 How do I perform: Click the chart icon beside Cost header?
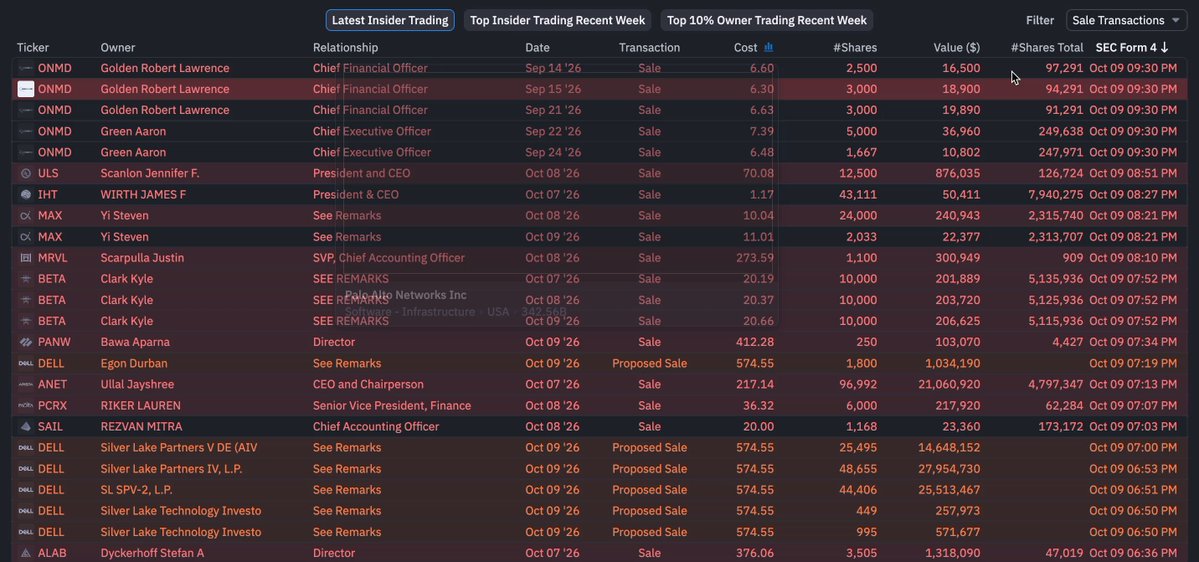(768, 47)
